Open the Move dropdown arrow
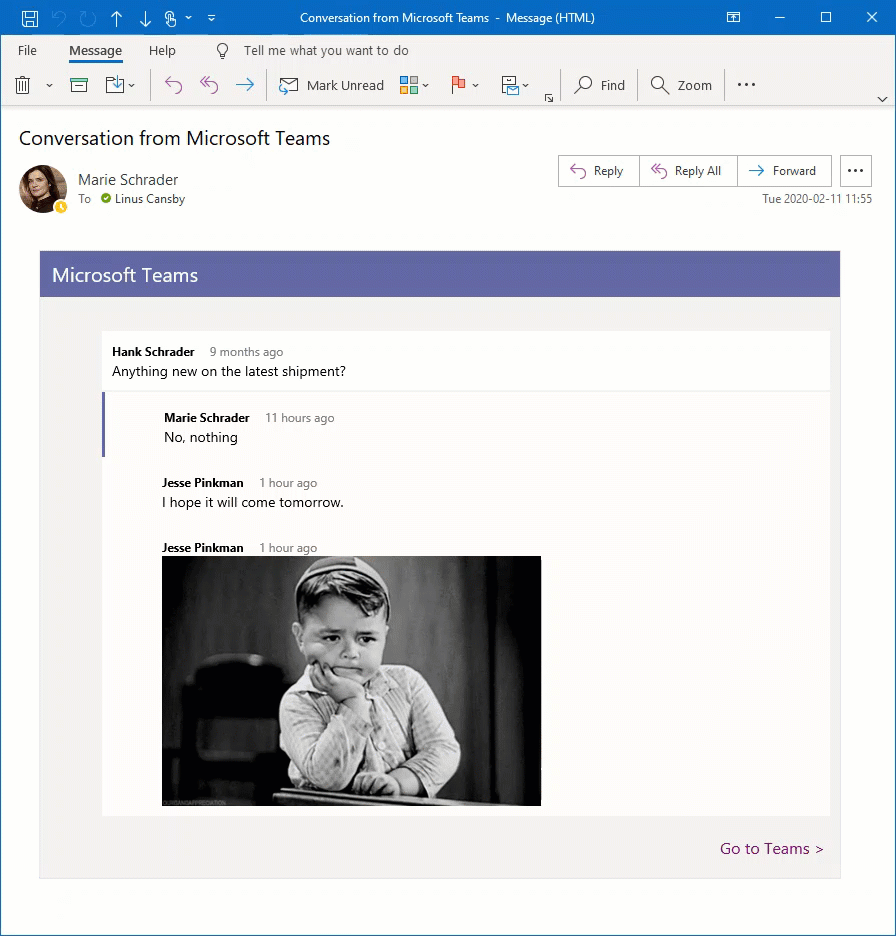Screen dimensions: 896x936 pos(131,85)
